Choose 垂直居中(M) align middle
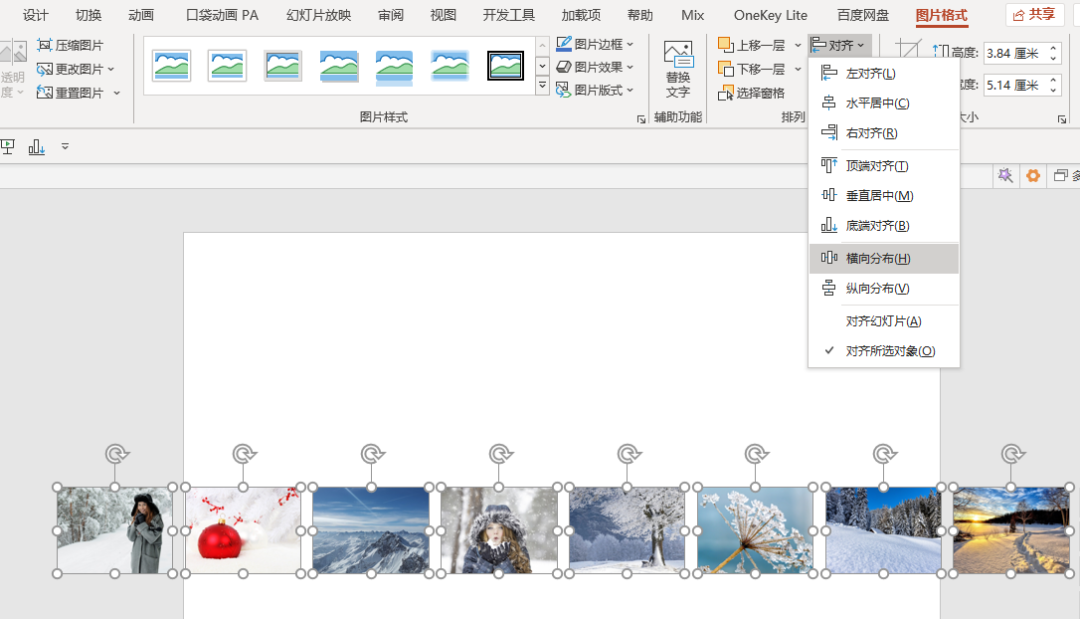 (884, 196)
